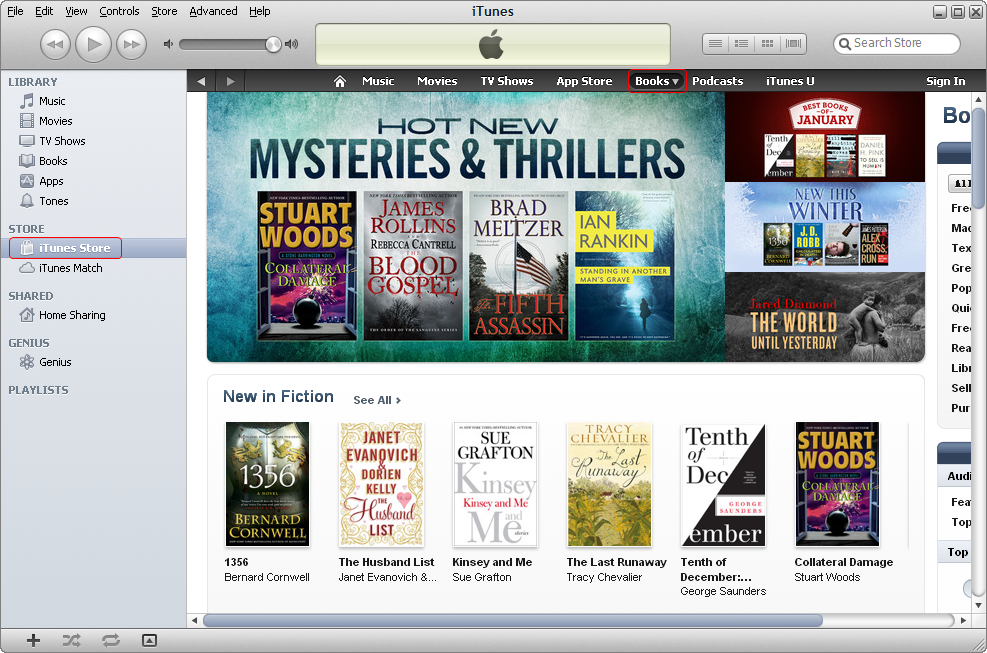
Task: Open the Kinsey and Me book cover
Action: coord(495,484)
